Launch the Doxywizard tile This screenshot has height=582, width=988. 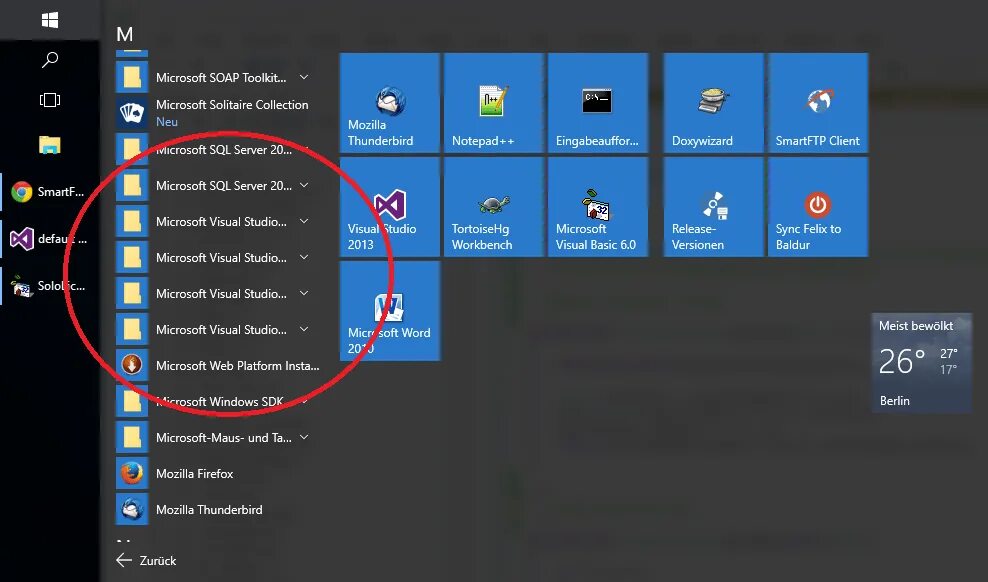click(x=713, y=103)
